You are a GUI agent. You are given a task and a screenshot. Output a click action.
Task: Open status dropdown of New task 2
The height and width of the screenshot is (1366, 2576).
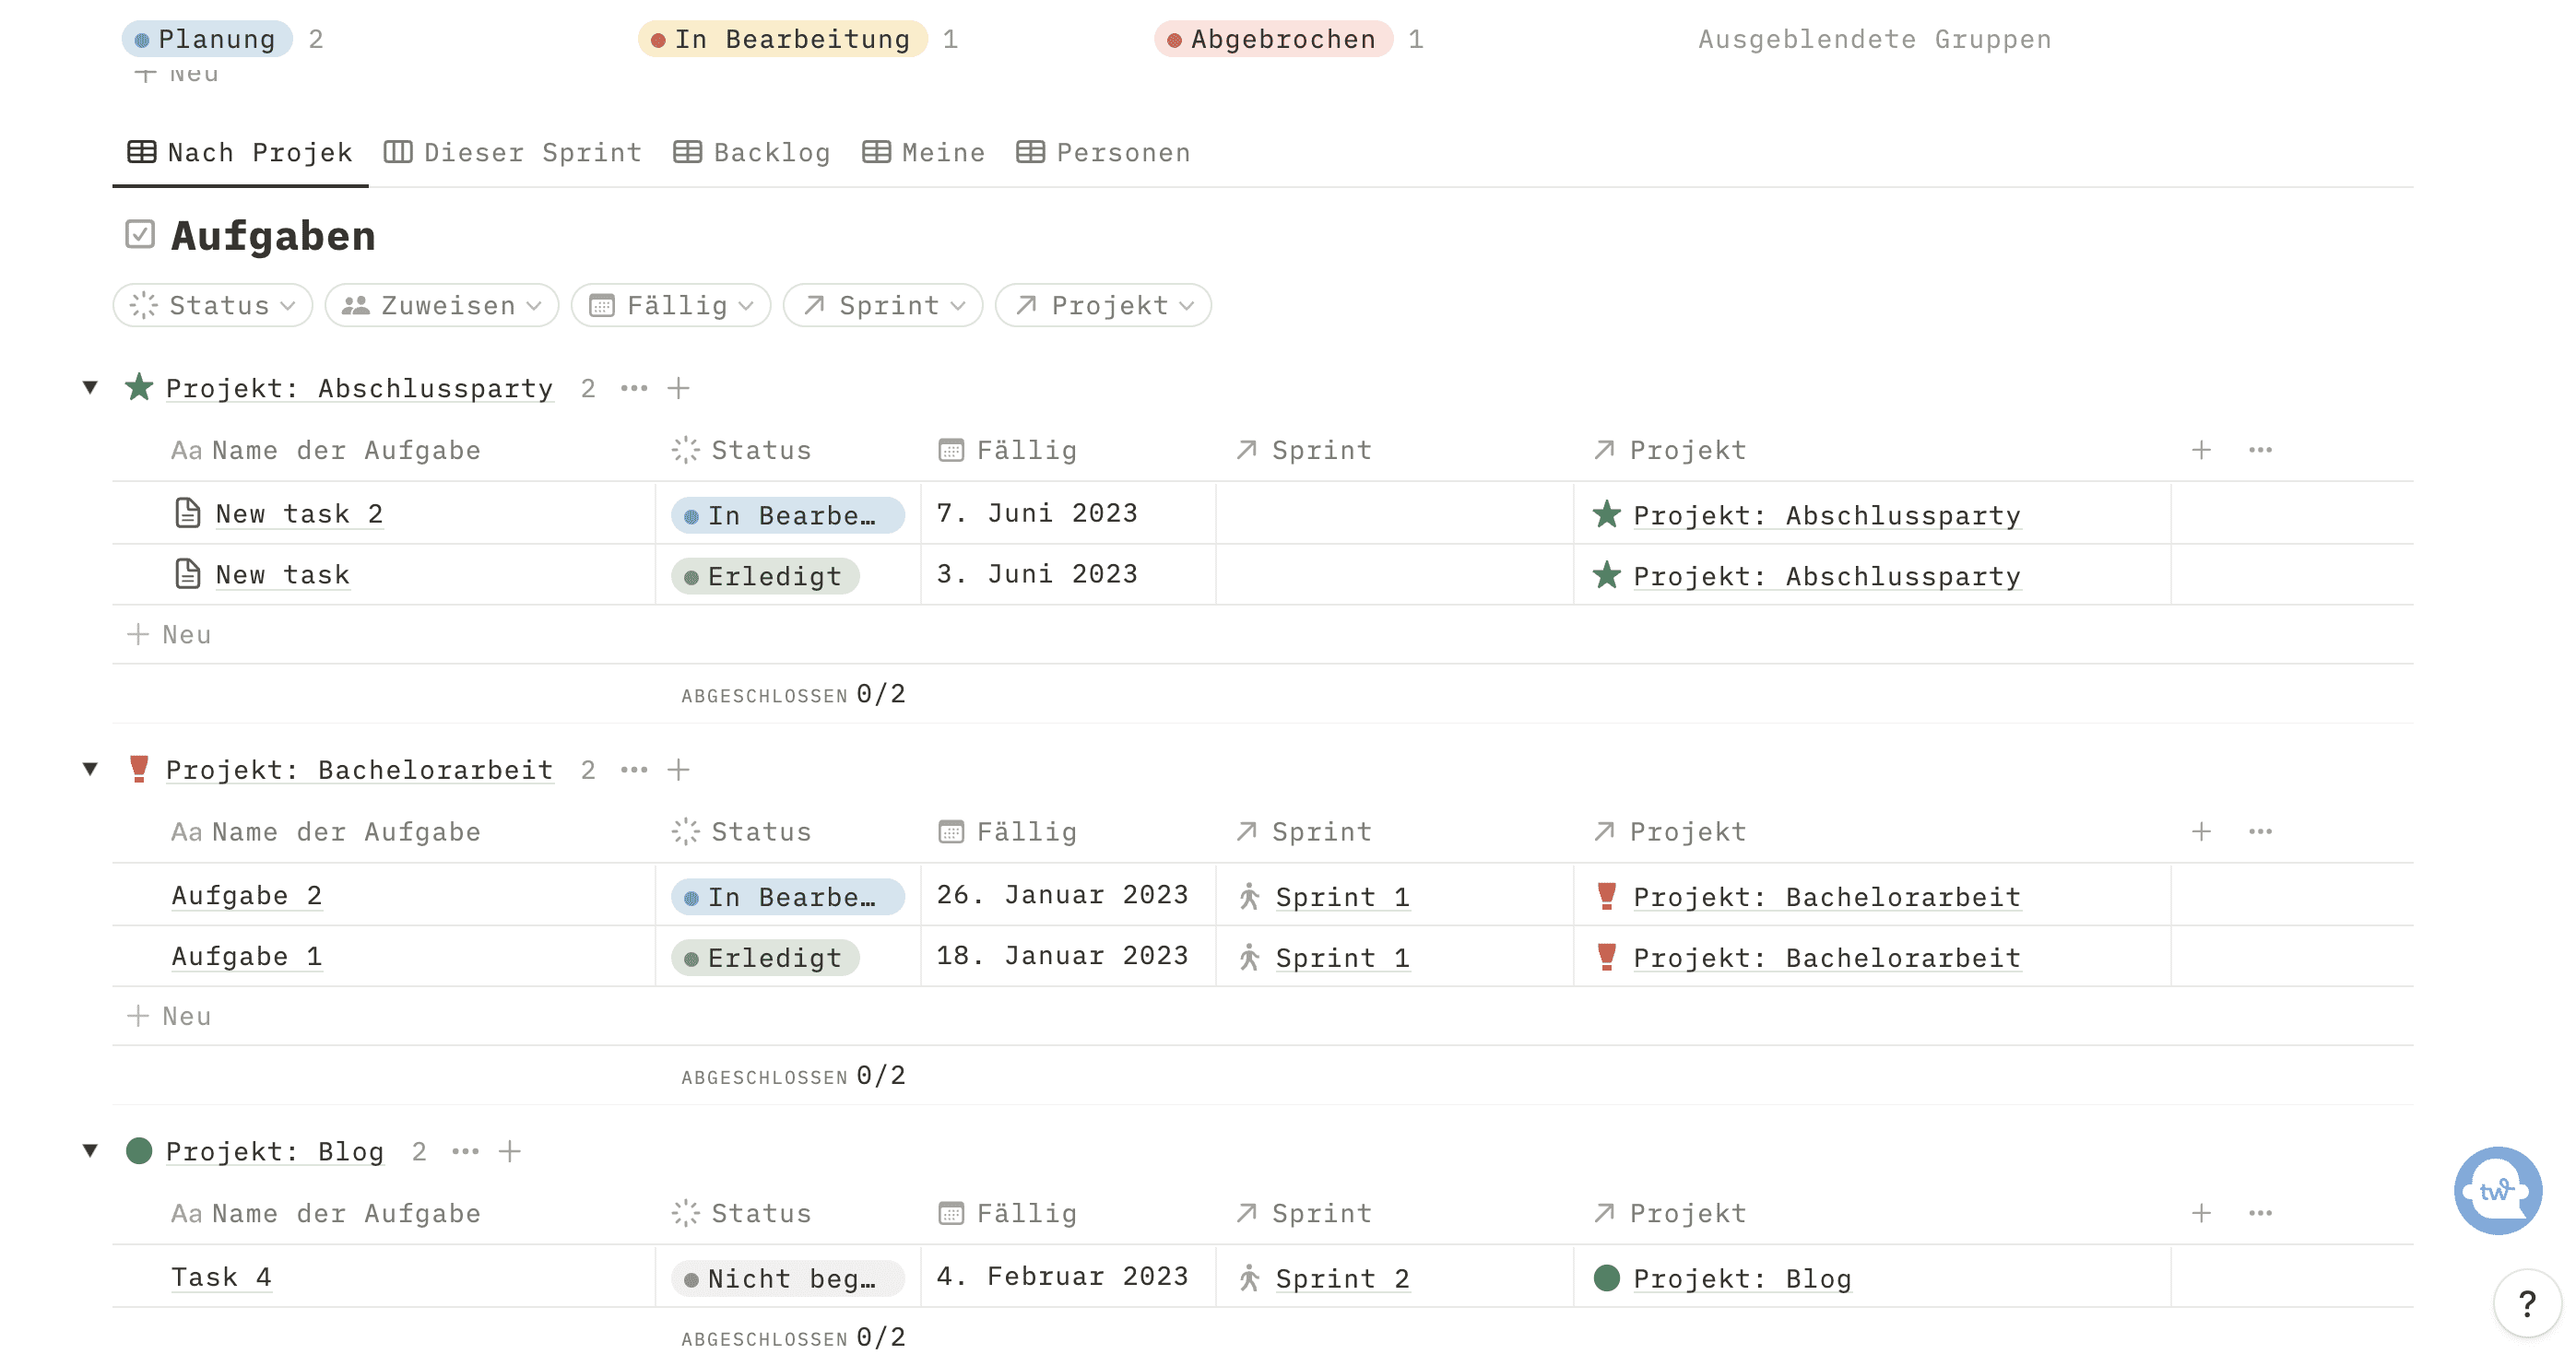[788, 515]
